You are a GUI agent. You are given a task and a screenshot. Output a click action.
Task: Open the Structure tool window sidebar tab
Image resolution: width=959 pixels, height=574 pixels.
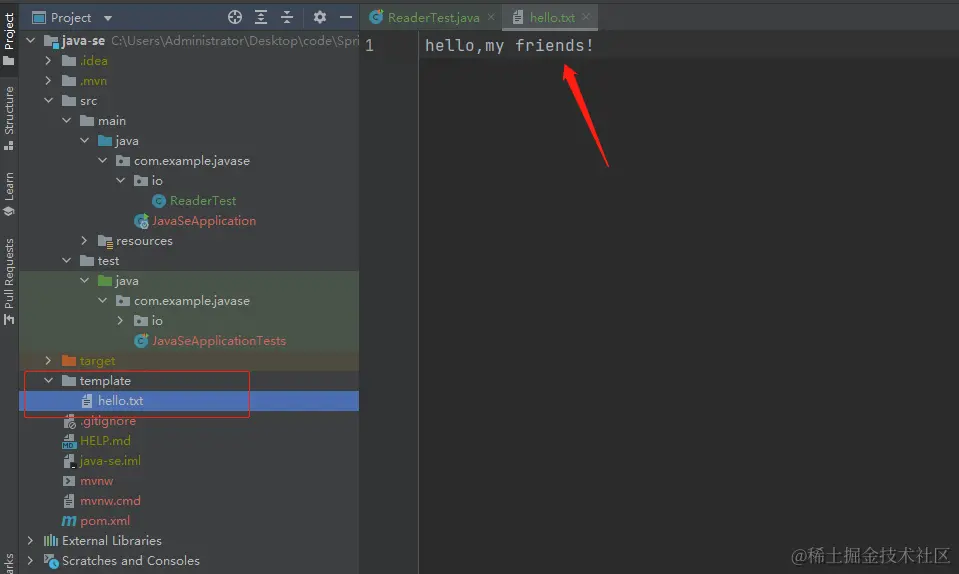[9, 118]
